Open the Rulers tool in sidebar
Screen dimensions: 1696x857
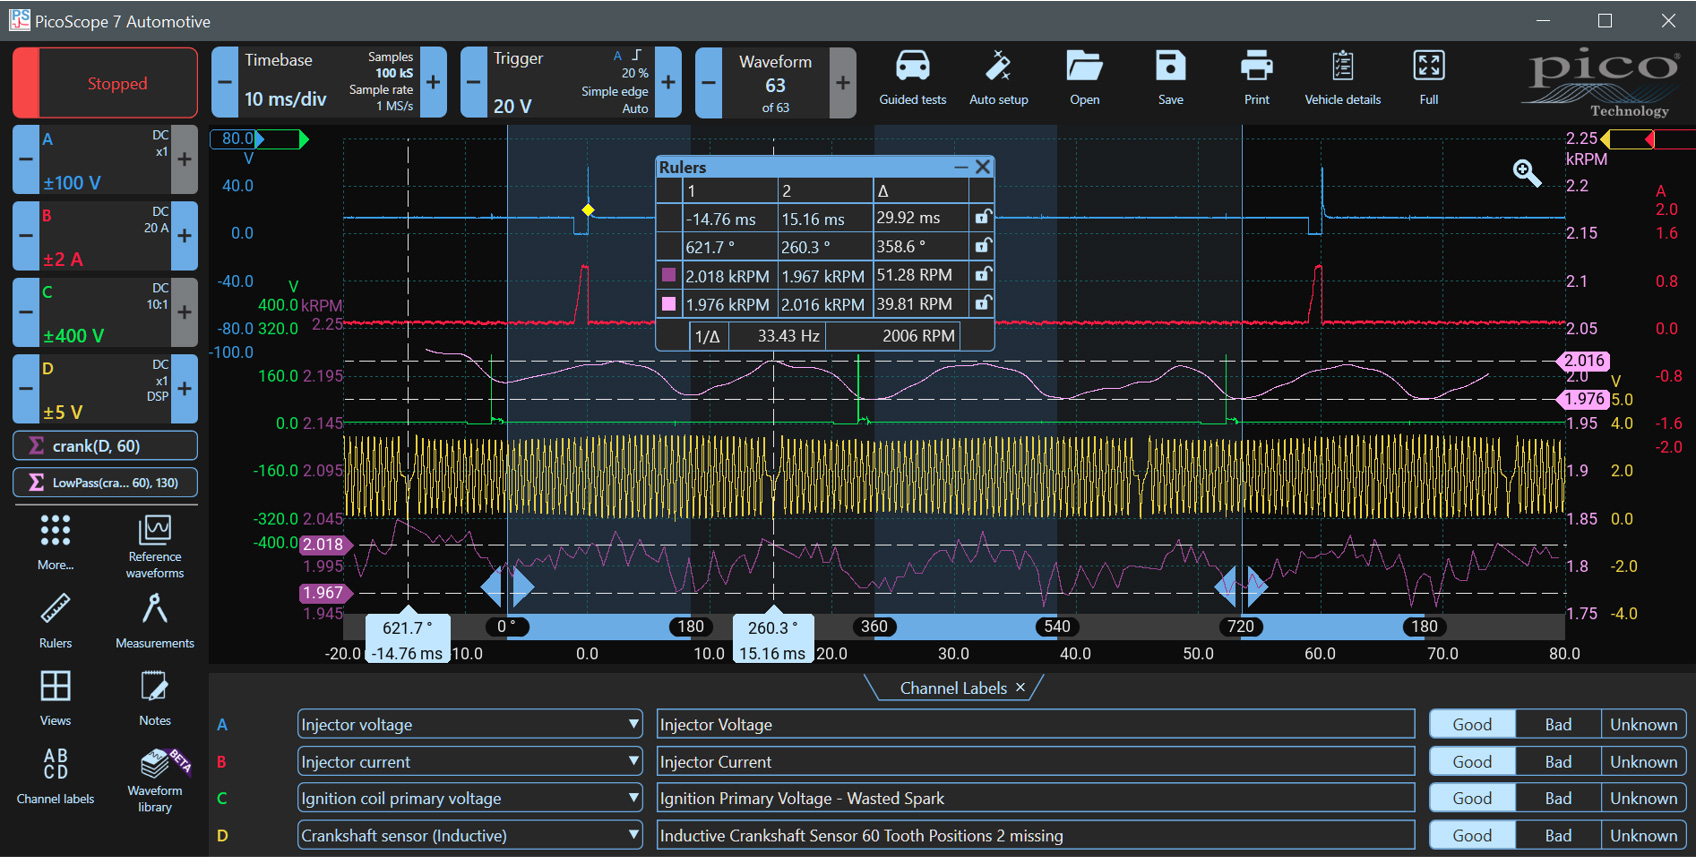point(55,620)
